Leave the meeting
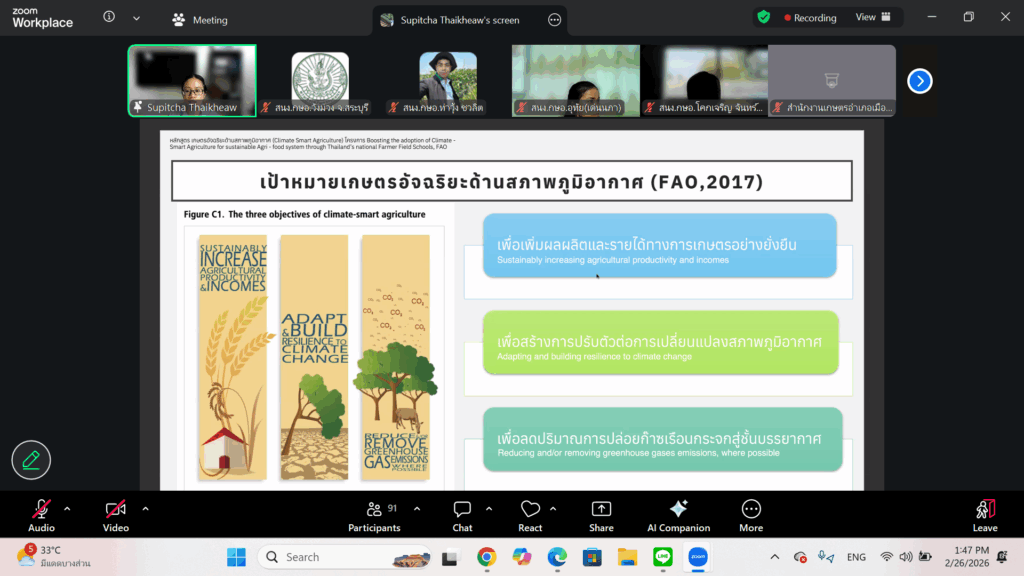The width and height of the screenshot is (1024, 576). pos(985,514)
